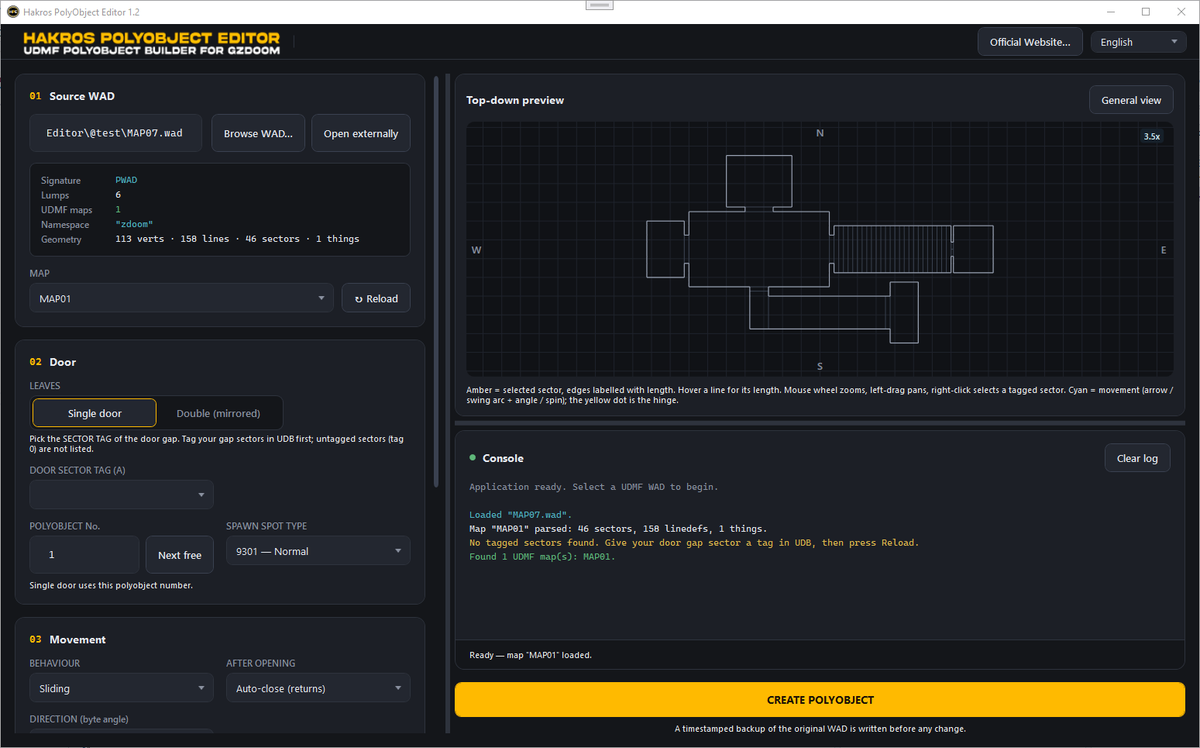Click the "PWAD" signature value
This screenshot has width=1200, height=748.
(x=128, y=181)
